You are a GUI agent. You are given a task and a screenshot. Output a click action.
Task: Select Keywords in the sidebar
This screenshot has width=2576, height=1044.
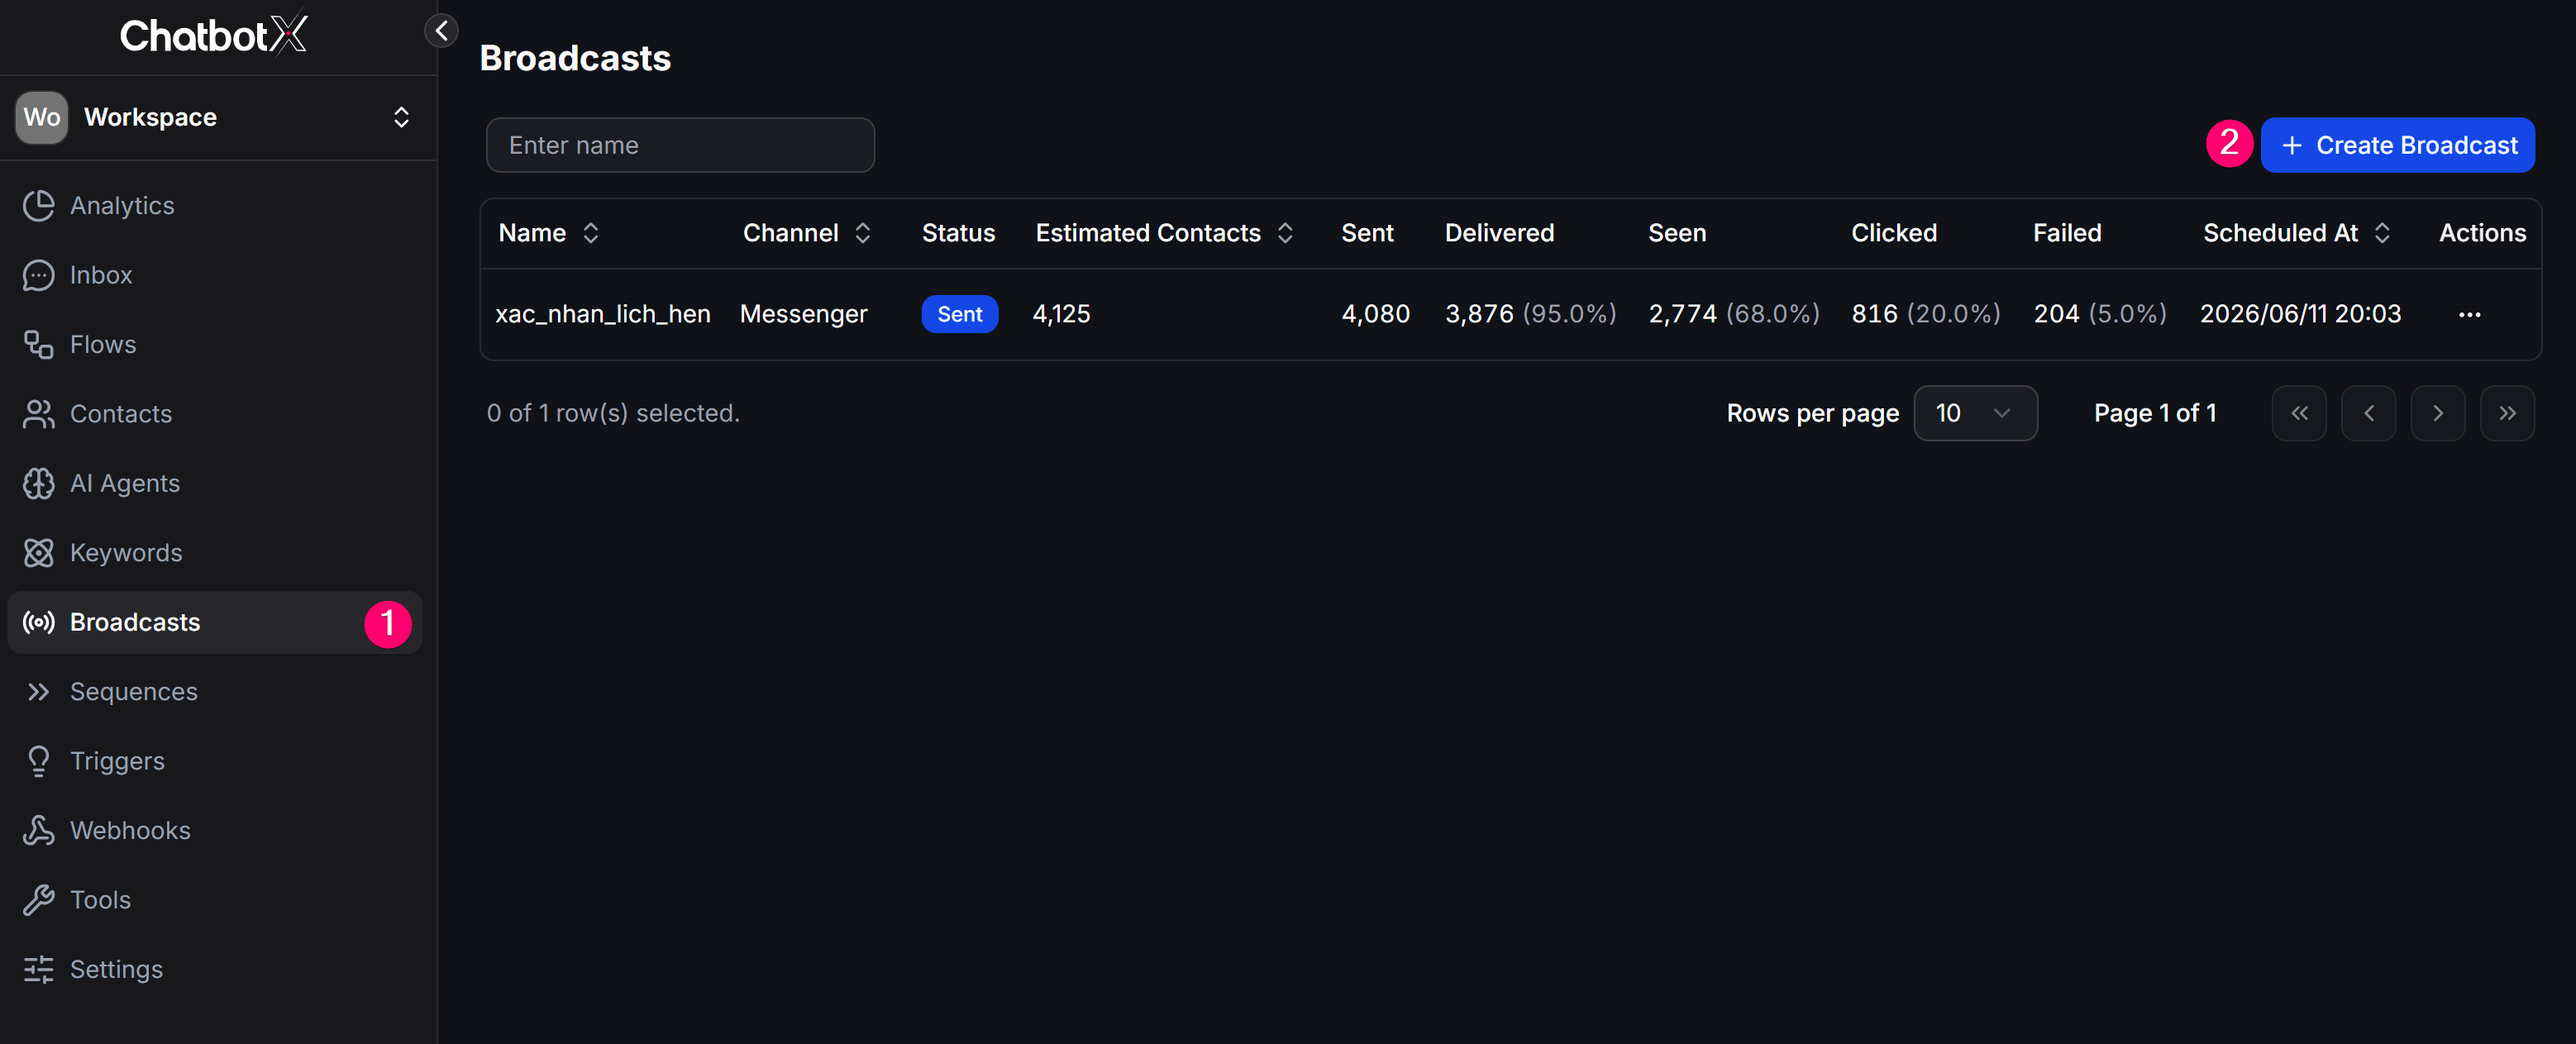(215, 553)
